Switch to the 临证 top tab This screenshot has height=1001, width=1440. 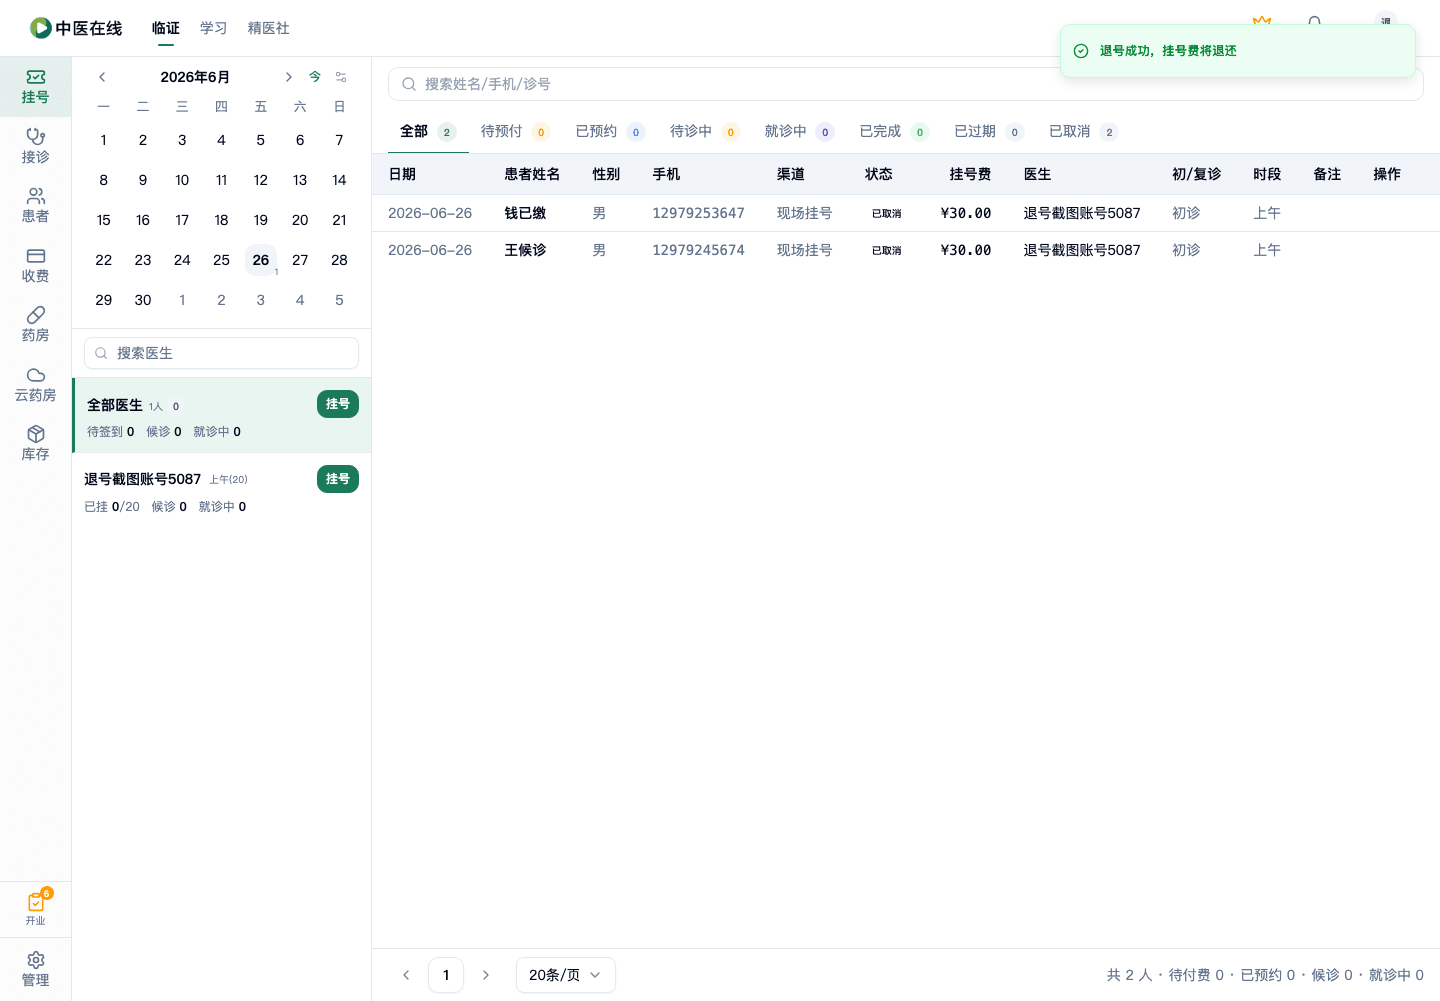(x=166, y=28)
